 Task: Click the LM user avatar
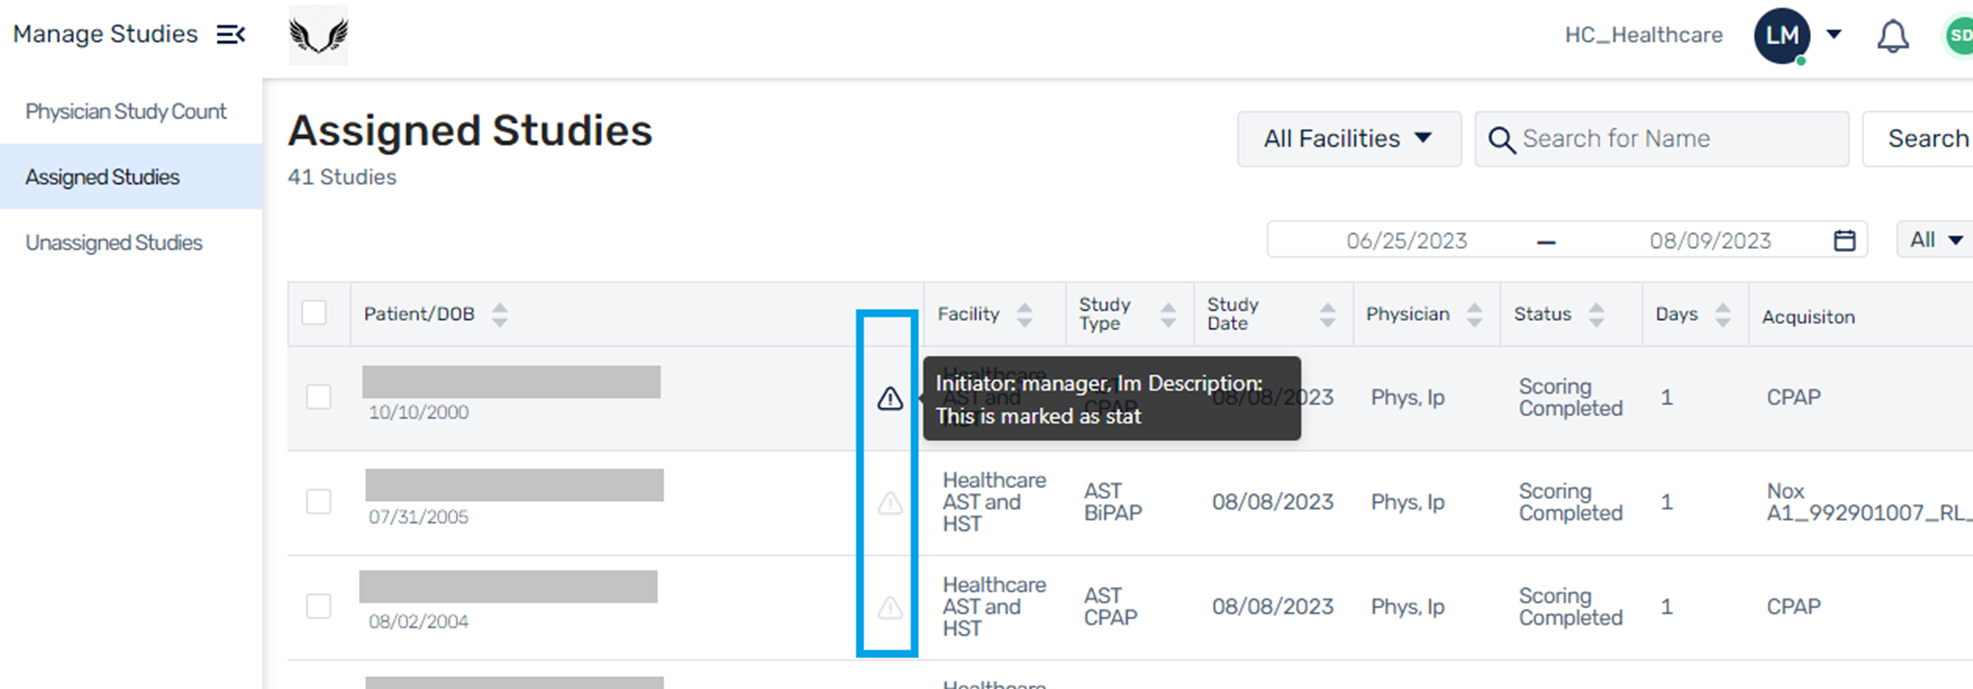click(x=1782, y=36)
